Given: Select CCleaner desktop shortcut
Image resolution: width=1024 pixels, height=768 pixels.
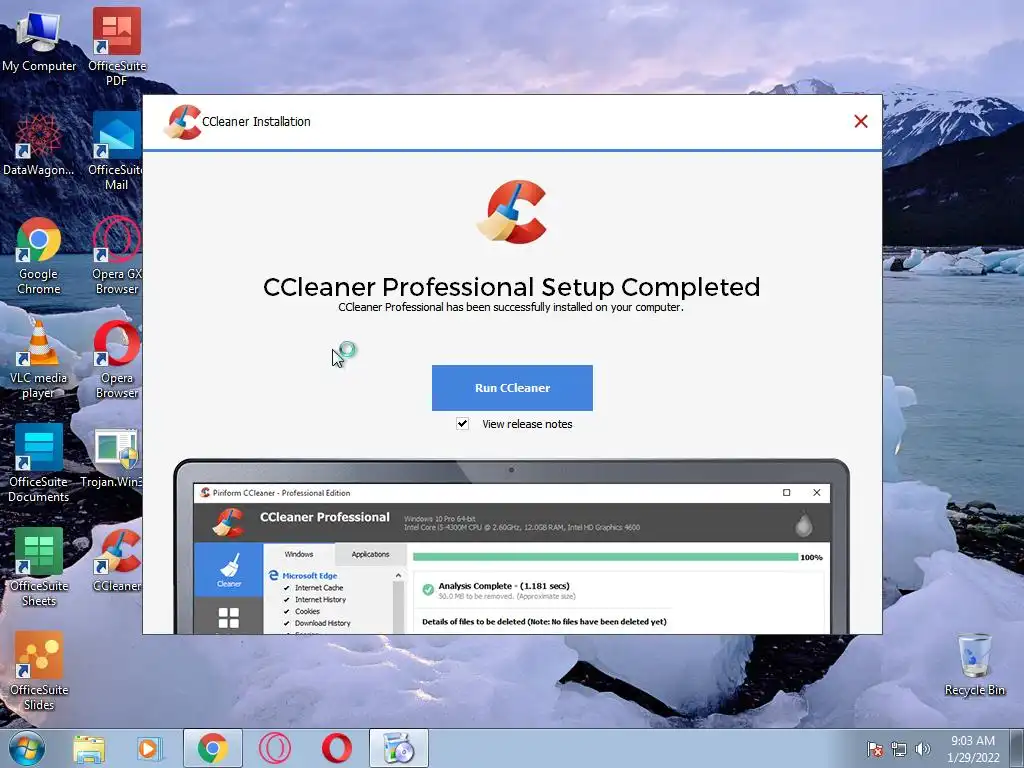Looking at the screenshot, I should point(117,561).
